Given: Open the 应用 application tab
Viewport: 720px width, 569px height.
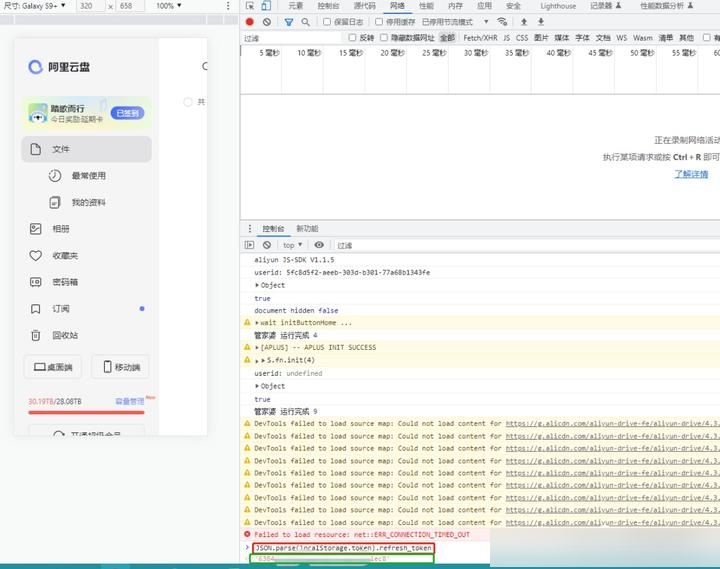Looking at the screenshot, I should (x=484, y=6).
